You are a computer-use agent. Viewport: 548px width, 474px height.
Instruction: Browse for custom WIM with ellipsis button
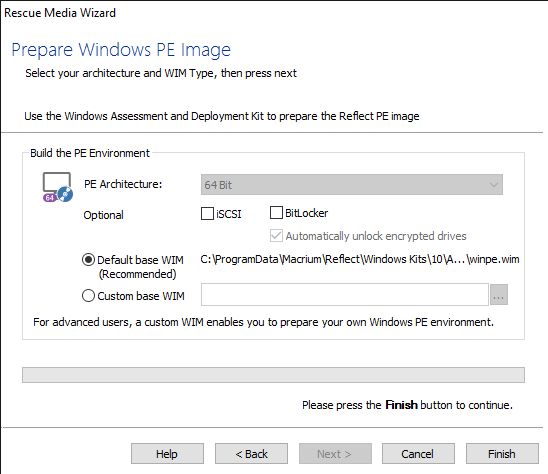coord(499,294)
